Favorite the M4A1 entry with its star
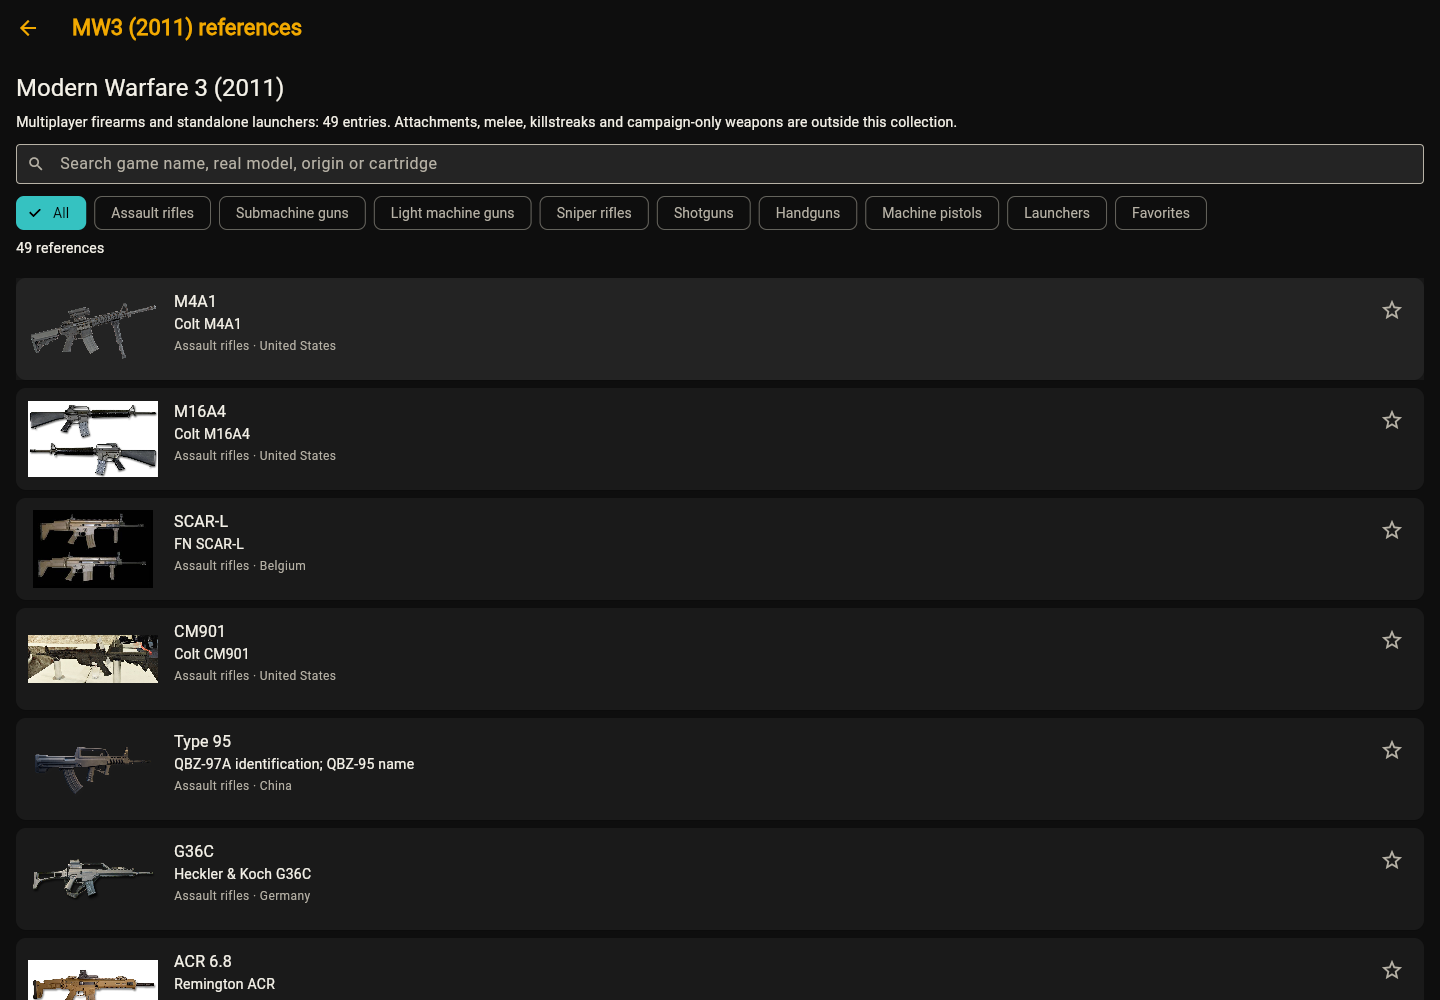The image size is (1440, 1000). [1392, 310]
